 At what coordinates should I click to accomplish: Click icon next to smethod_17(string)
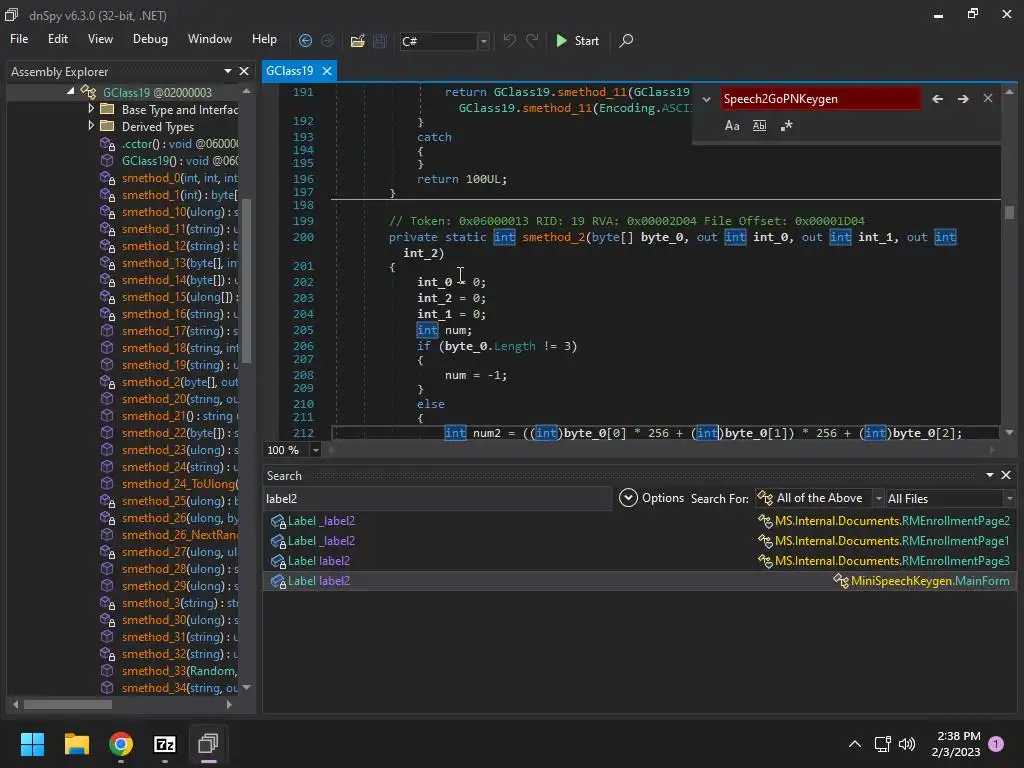point(107,331)
